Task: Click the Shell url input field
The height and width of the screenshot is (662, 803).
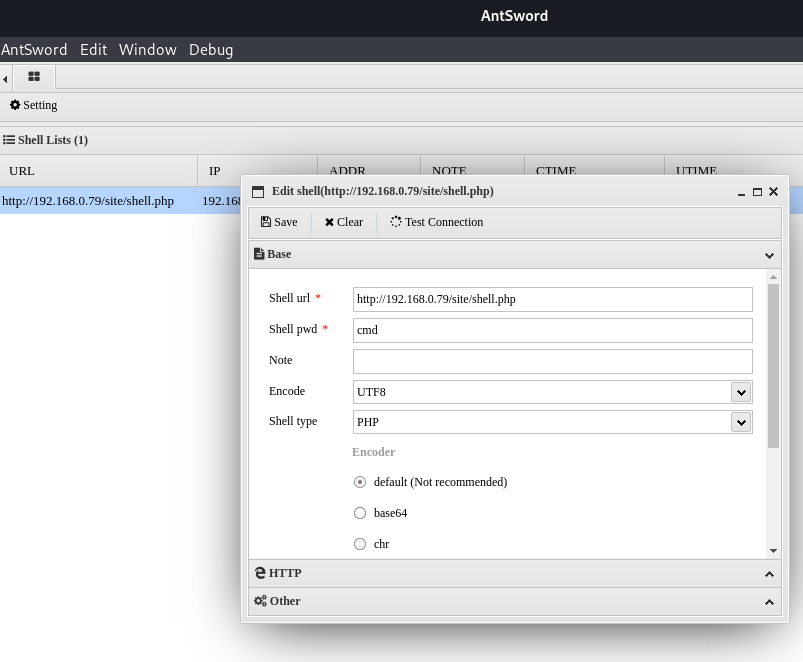Action: (x=553, y=300)
